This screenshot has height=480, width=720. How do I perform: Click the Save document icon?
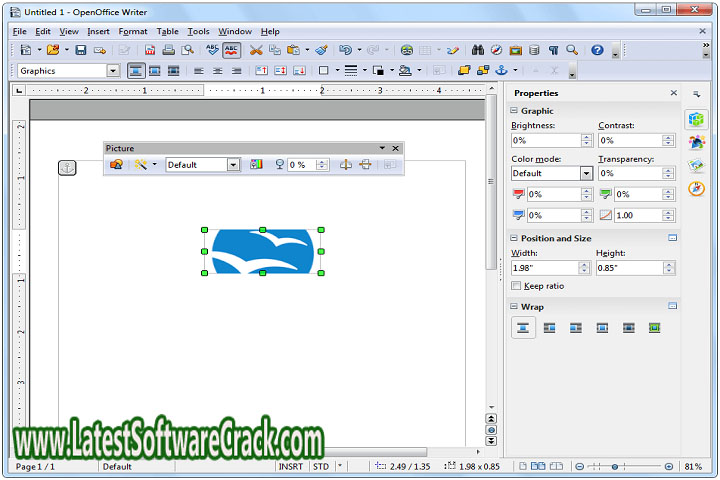click(x=81, y=50)
